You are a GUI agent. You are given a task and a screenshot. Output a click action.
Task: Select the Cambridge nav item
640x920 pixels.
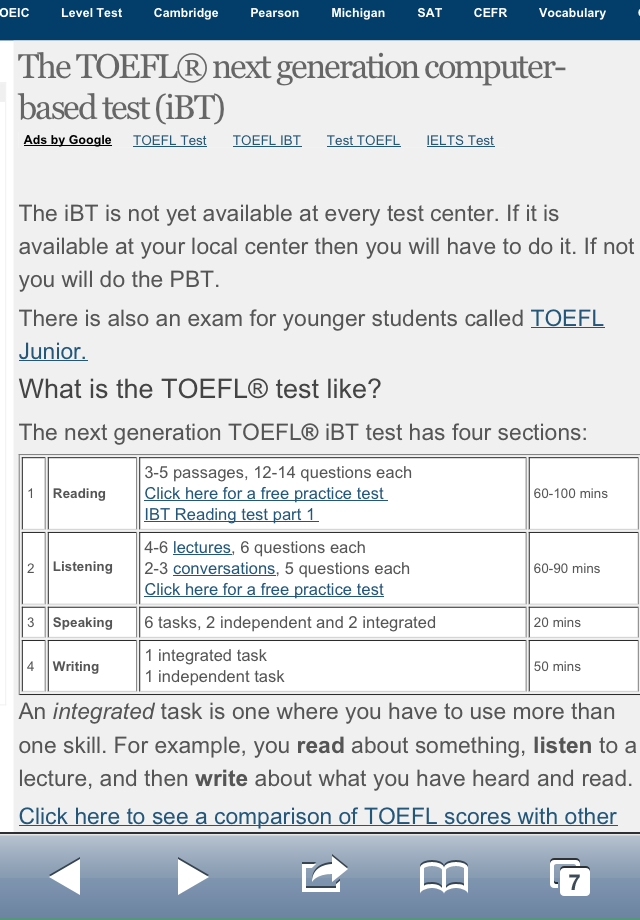coord(186,13)
